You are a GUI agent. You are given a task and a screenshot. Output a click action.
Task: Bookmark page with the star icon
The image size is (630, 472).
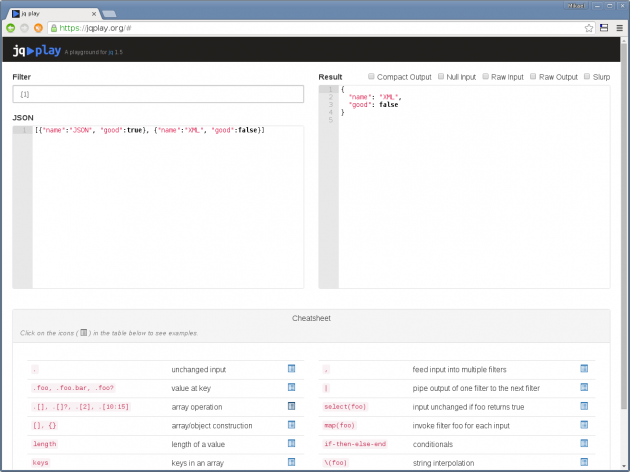click(589, 28)
